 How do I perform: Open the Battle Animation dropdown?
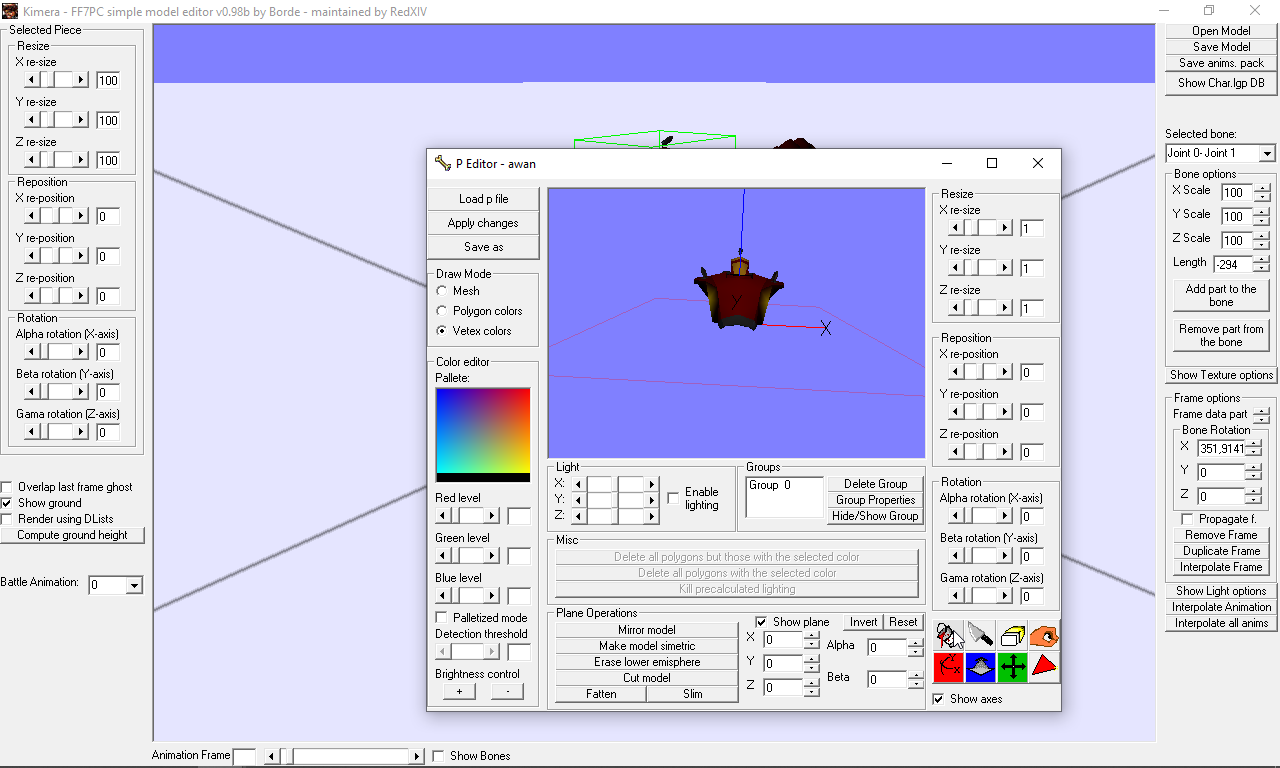135,585
